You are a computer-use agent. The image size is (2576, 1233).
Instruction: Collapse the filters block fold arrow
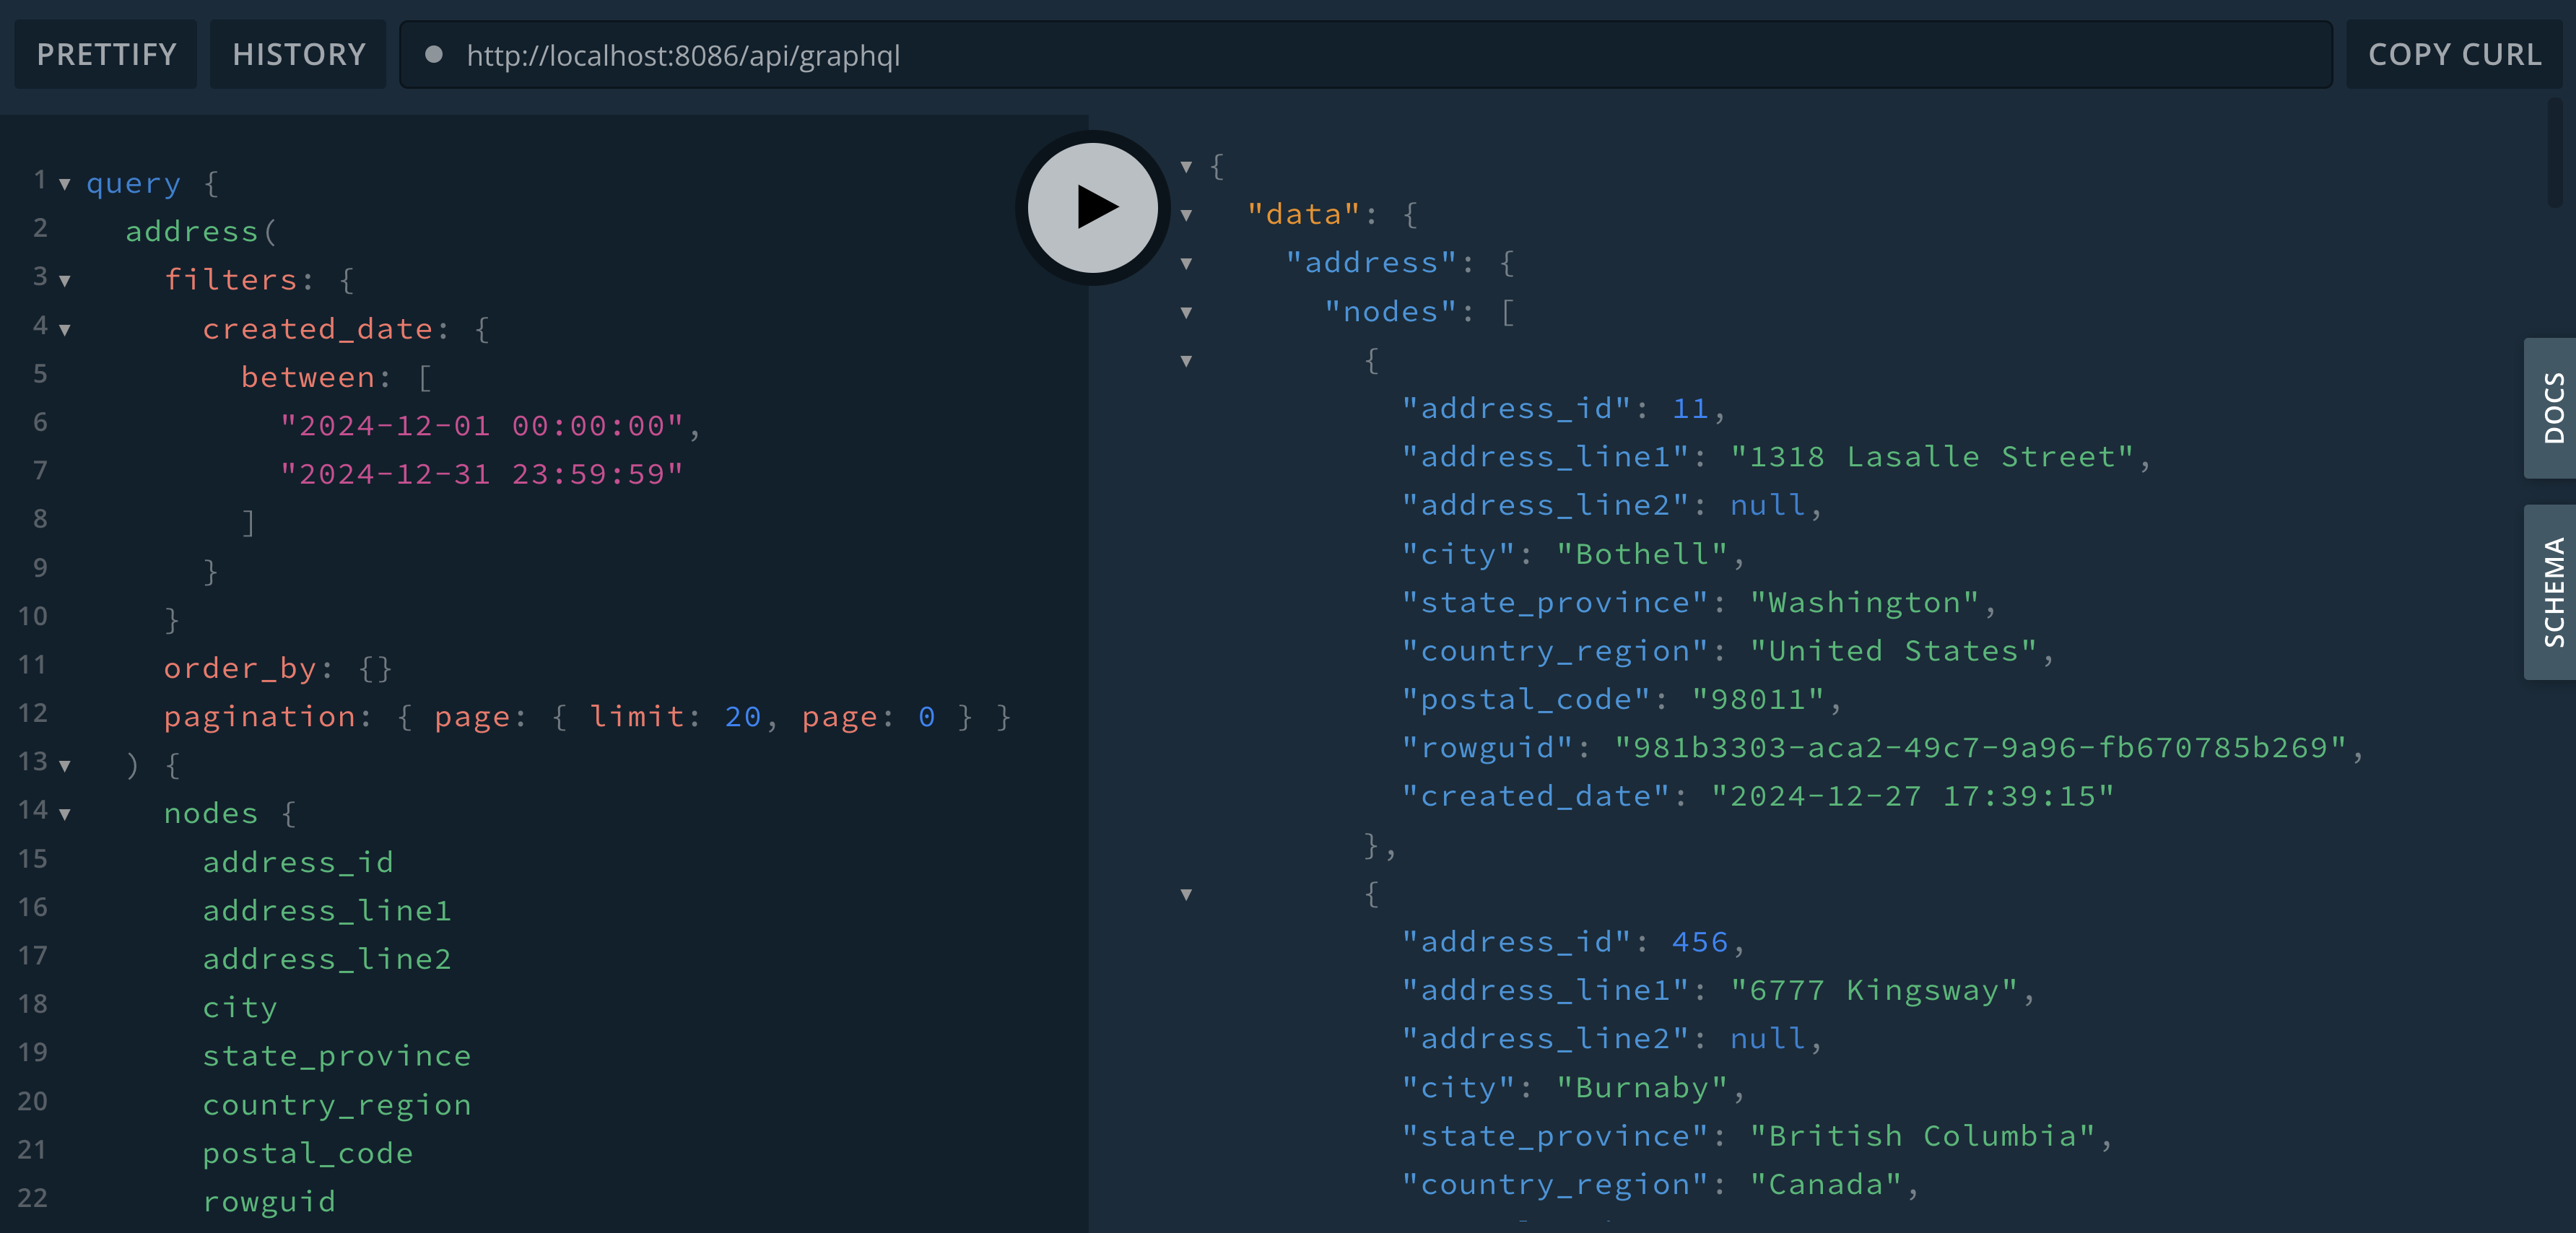point(65,281)
